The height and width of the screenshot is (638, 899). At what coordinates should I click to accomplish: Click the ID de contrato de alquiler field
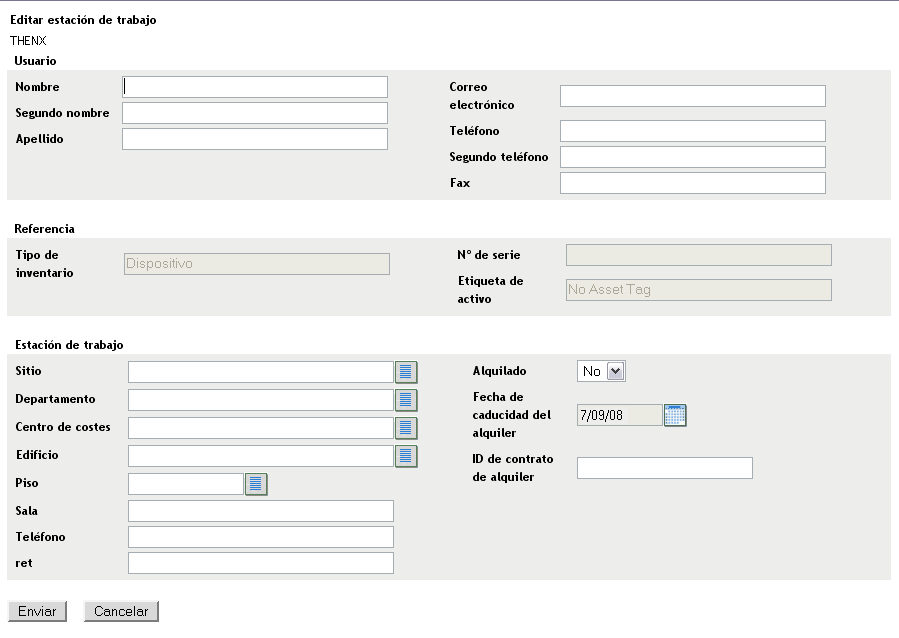pos(664,468)
